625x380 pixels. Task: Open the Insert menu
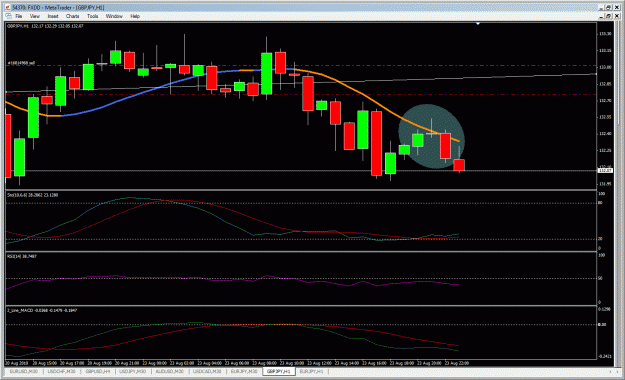coord(53,16)
